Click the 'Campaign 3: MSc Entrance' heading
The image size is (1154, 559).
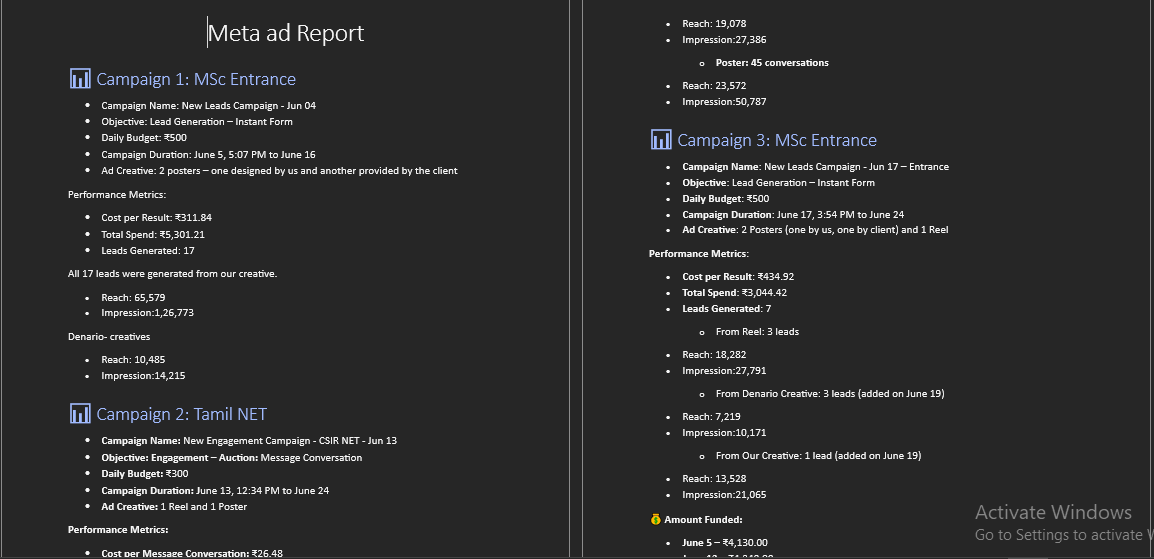click(x=776, y=140)
